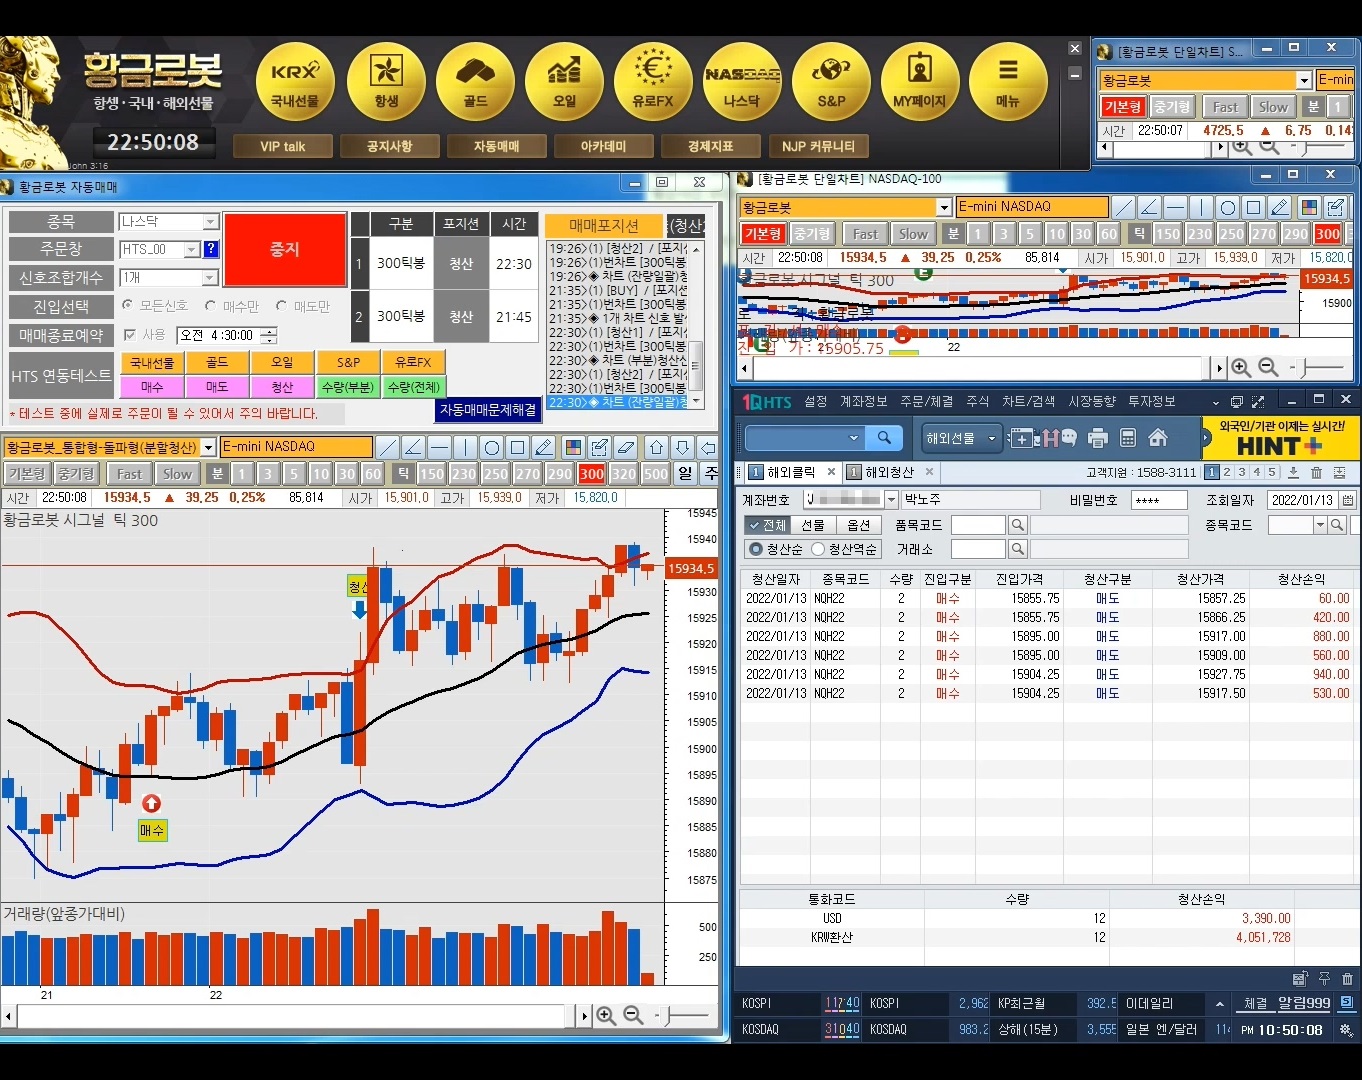The height and width of the screenshot is (1080, 1362).
Task: Select the 청산역순 radio button
Action: 818,549
